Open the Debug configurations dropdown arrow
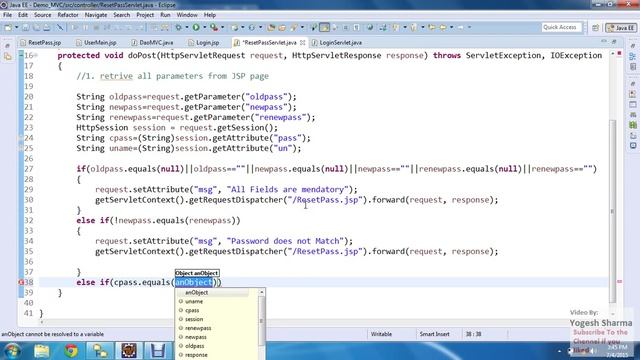 click(187, 27)
